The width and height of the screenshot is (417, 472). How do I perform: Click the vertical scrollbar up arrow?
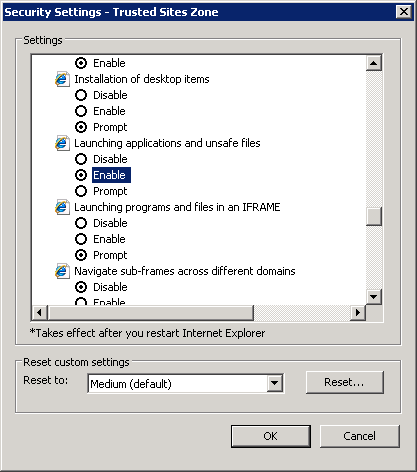374,63
